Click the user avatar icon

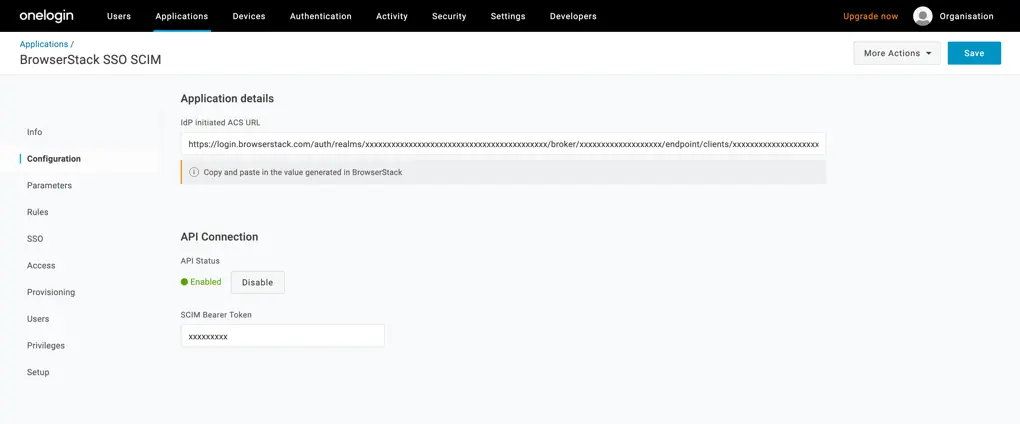coord(922,16)
